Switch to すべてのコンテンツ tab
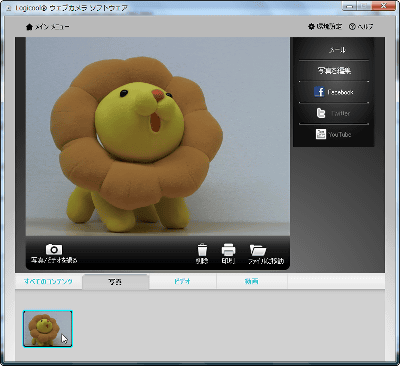400x366 pixels. 48,281
